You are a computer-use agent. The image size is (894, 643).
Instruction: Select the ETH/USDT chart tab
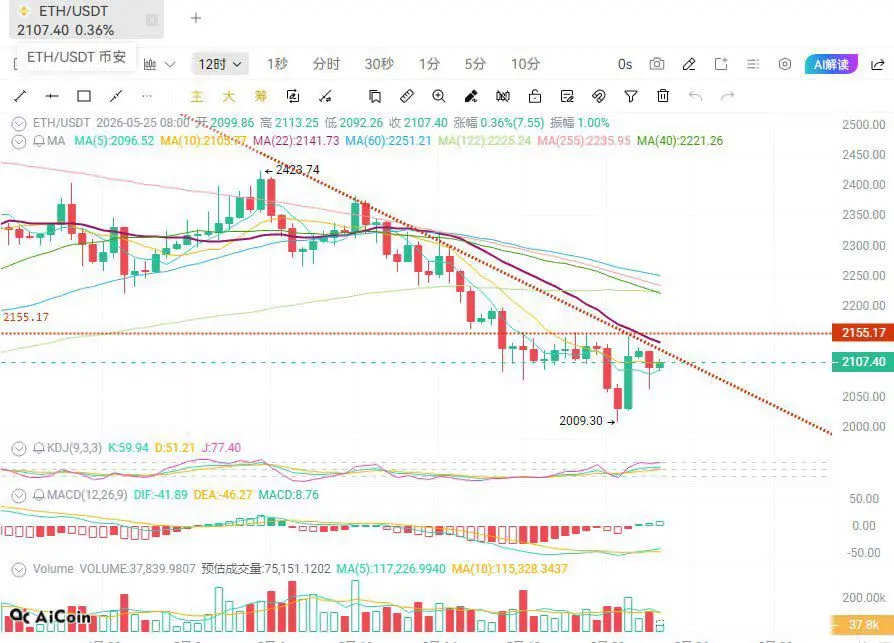tap(86, 20)
